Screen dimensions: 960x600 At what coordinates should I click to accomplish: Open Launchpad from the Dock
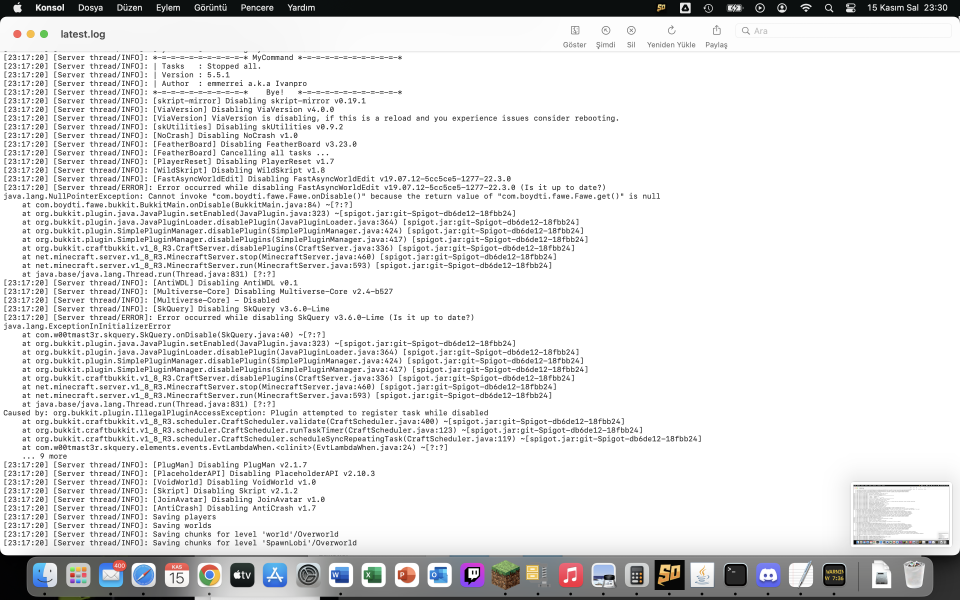coord(78,576)
